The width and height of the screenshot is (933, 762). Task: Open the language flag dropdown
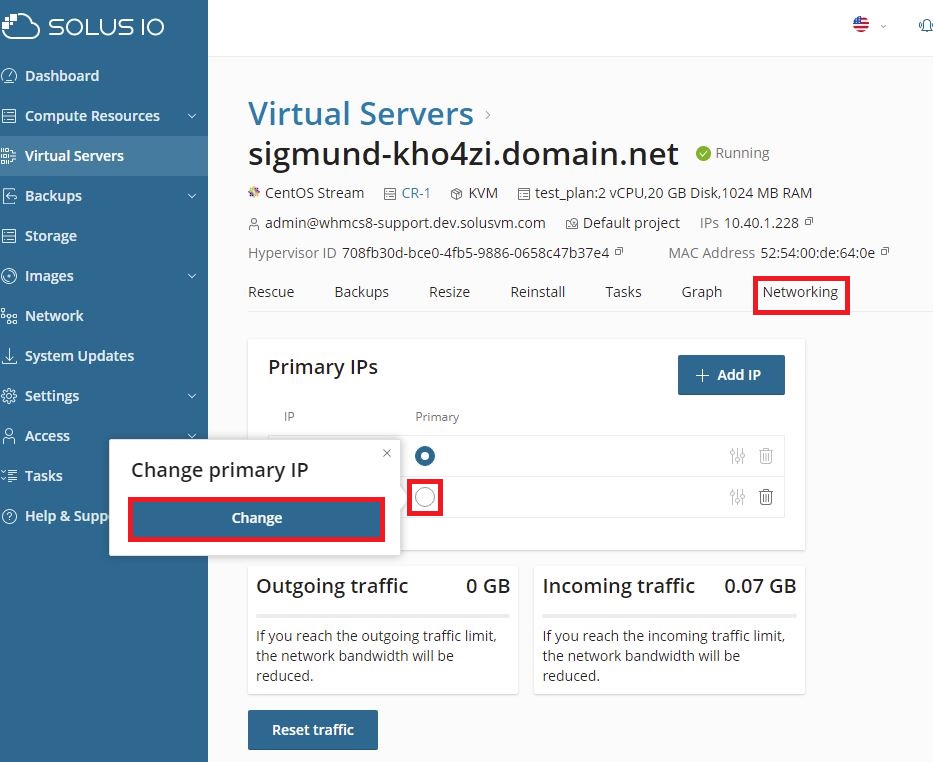coord(868,25)
